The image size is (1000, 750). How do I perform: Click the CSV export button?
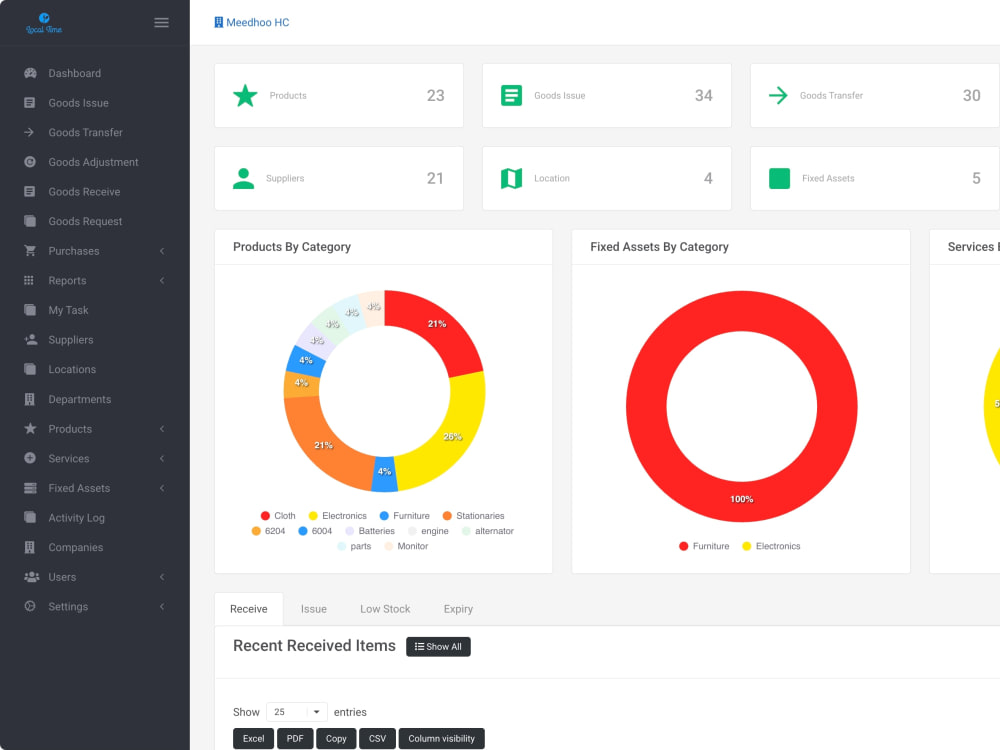pyautogui.click(x=378, y=739)
